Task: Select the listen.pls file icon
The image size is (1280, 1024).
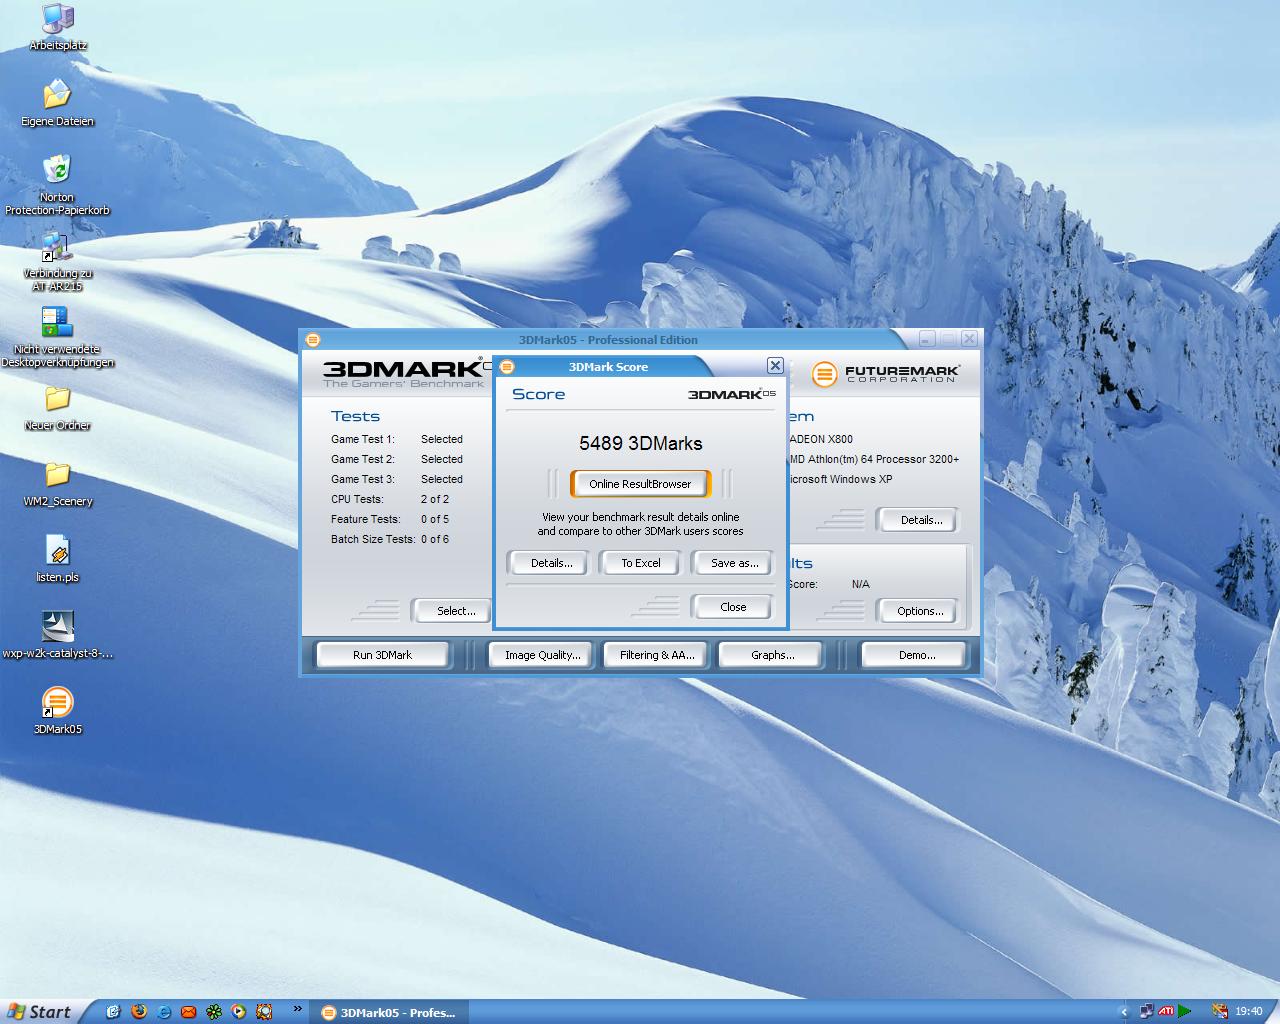Action: click(57, 560)
